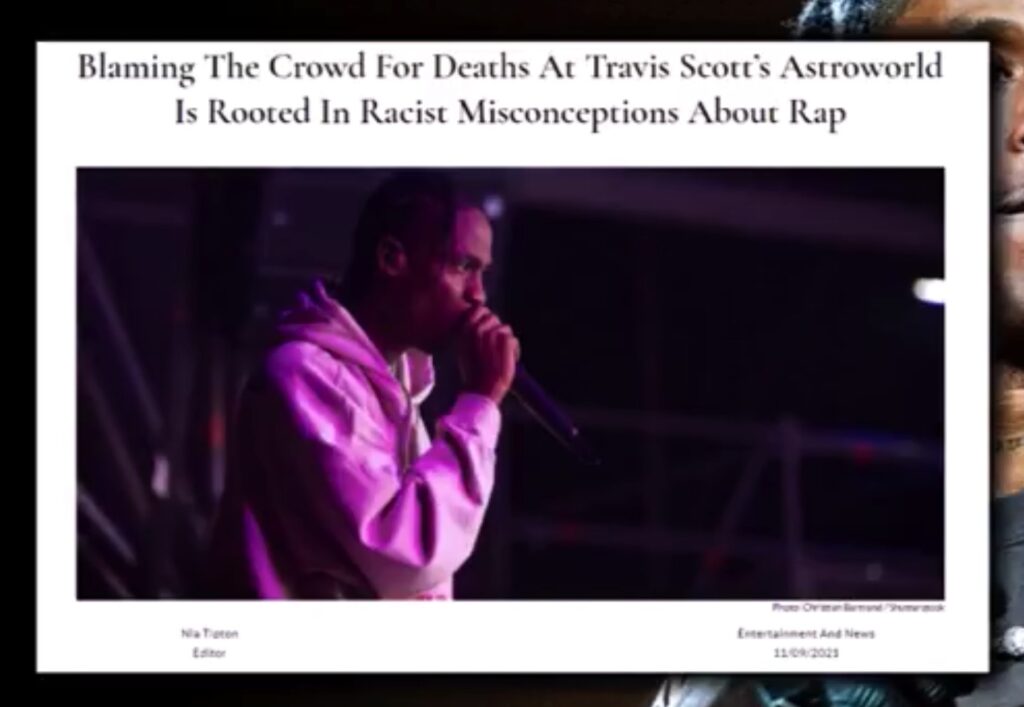
Task: Open the article's concert photo
Action: click(x=510, y=384)
